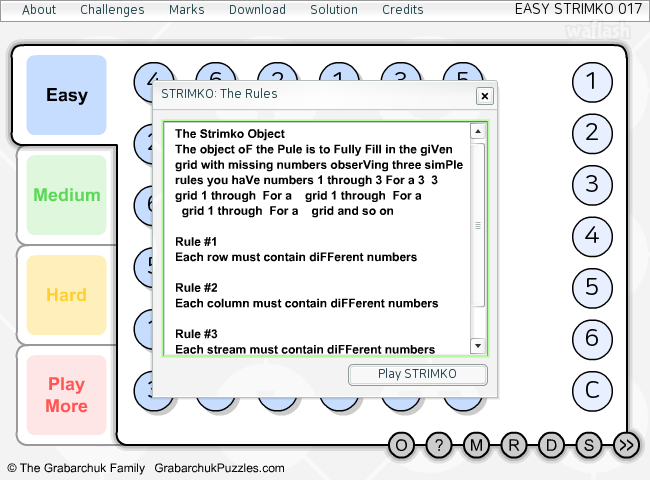Click the round O button at bottom

pyautogui.click(x=401, y=445)
